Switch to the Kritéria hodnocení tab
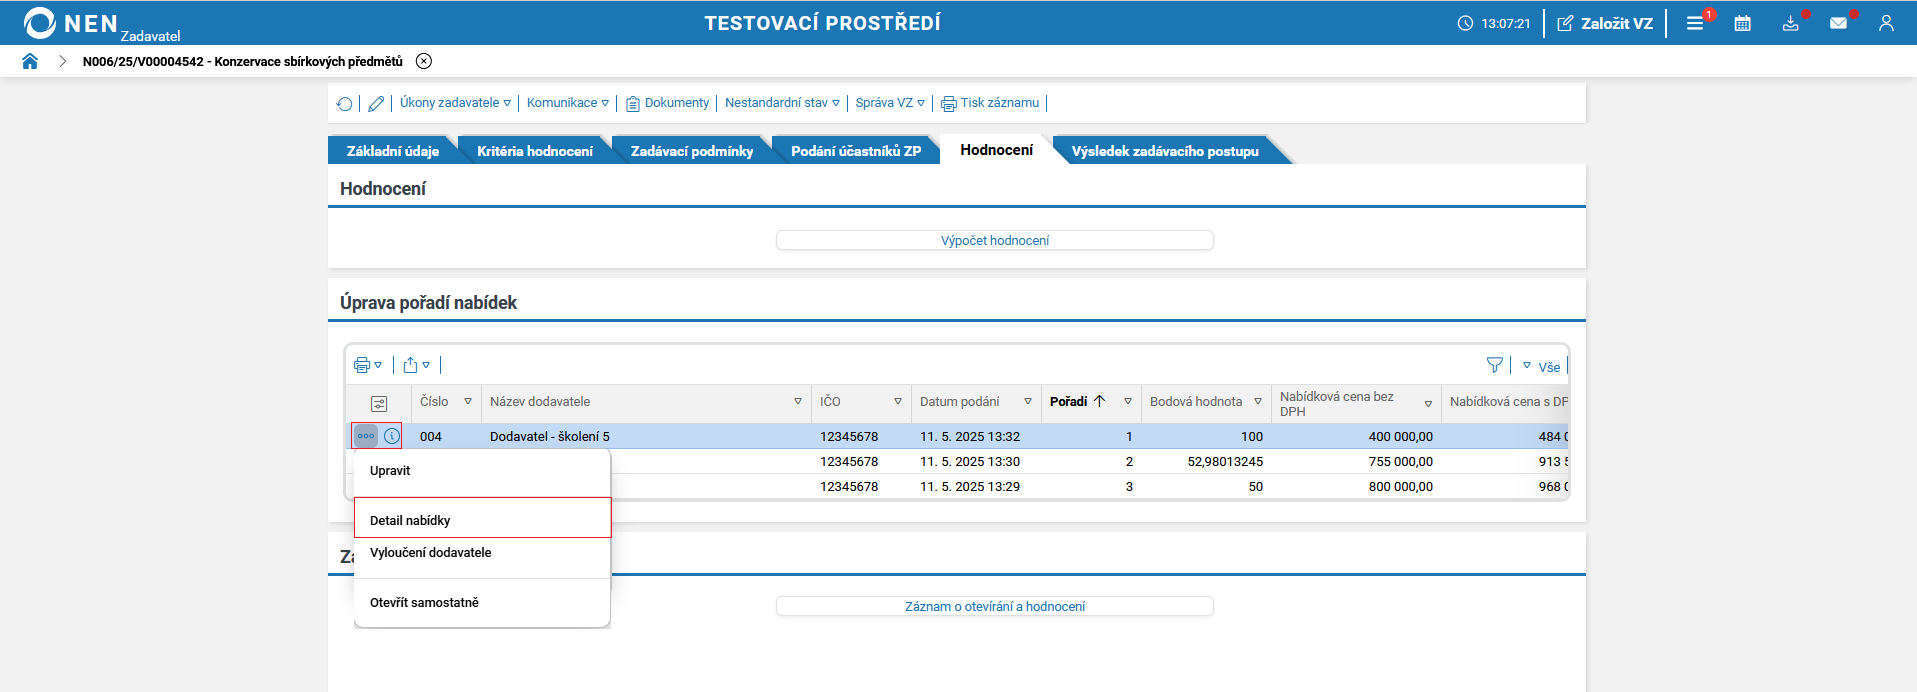1917x692 pixels. 534,151
